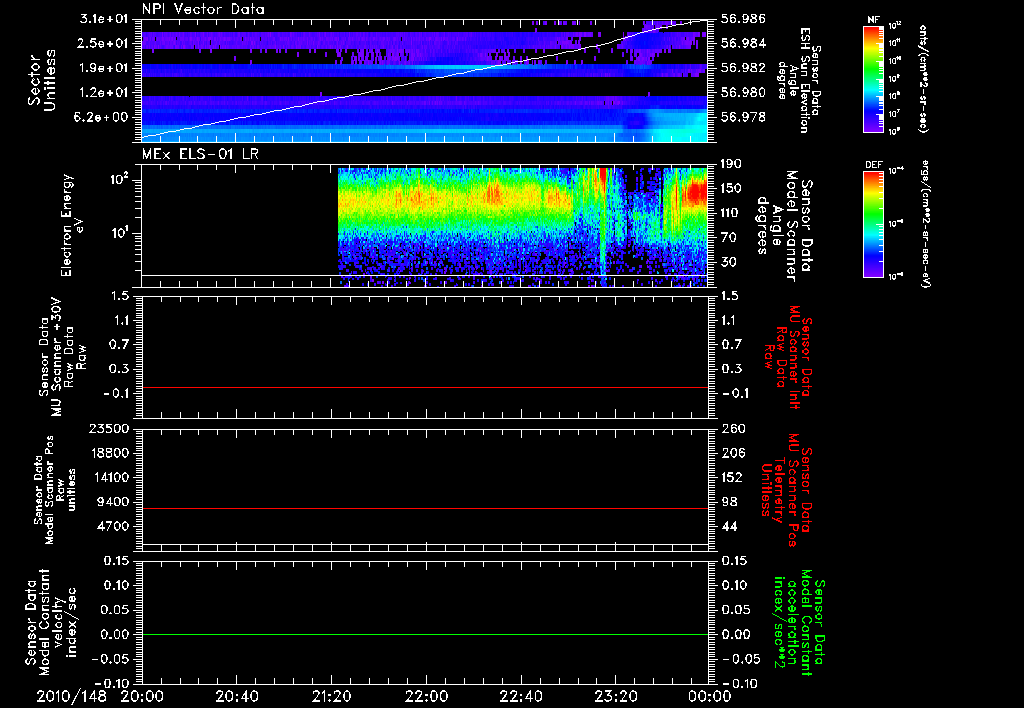
Task: Click the red line in MU Scanner +30V plot
Action: click(x=425, y=387)
